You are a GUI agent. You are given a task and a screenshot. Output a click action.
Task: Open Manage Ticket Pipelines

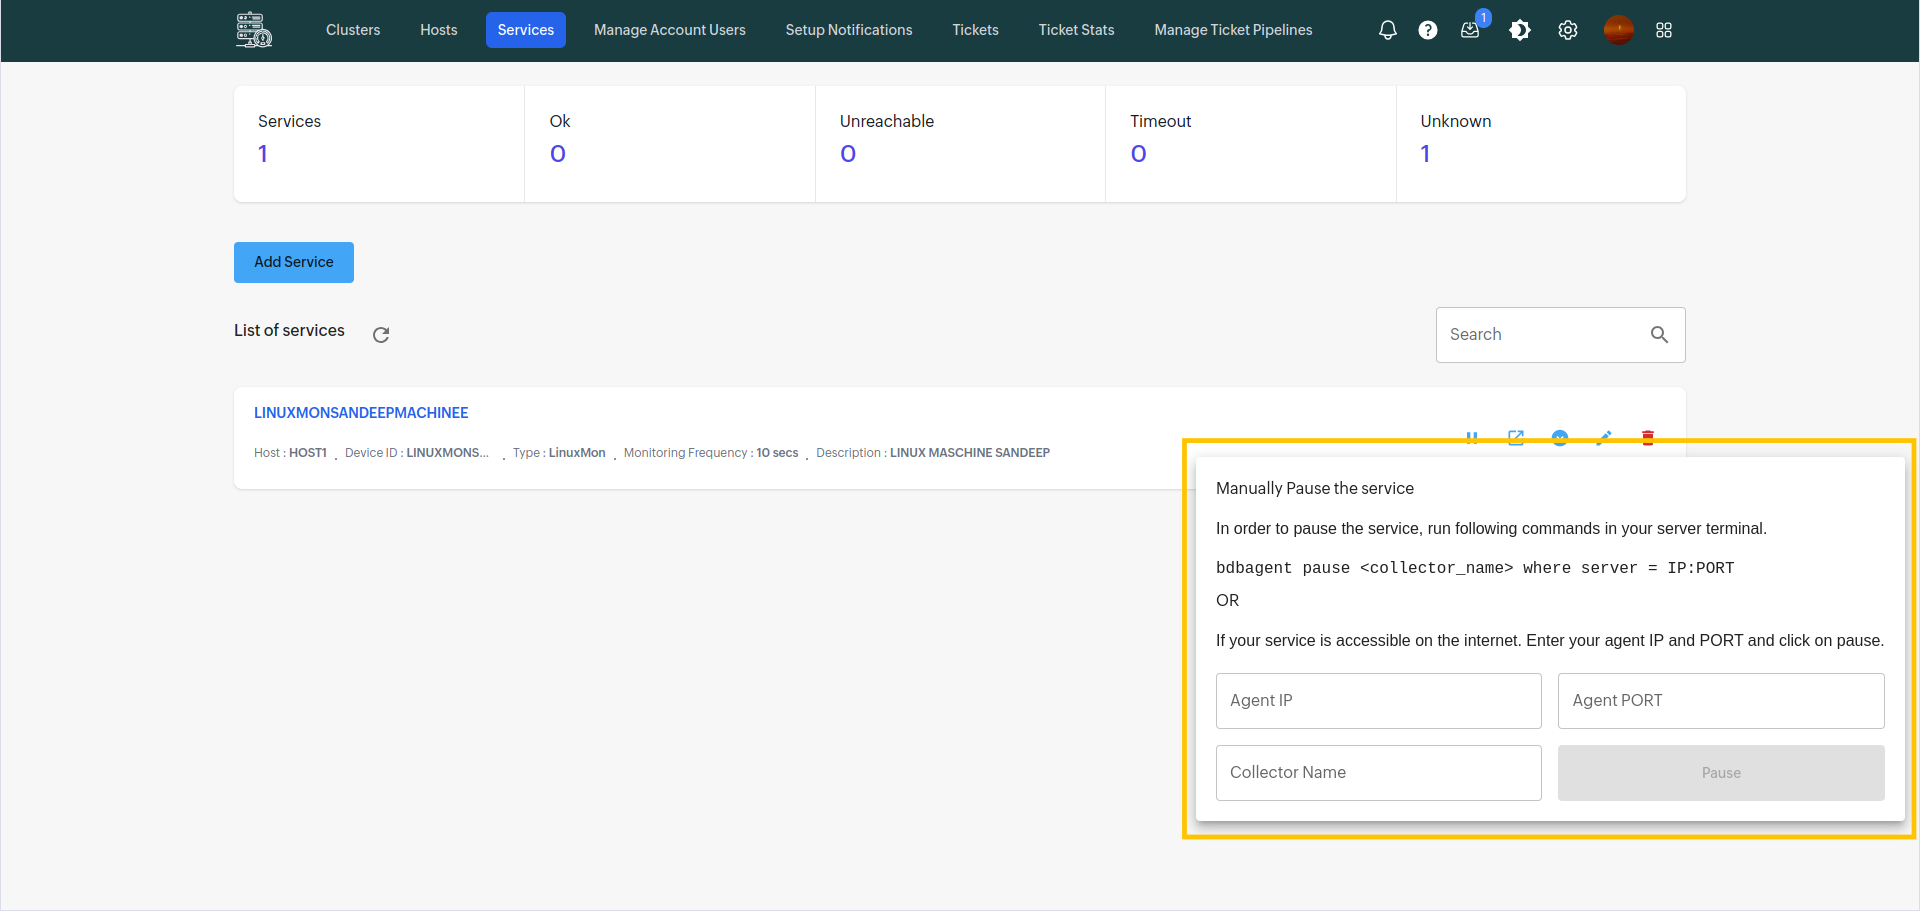[x=1233, y=30]
